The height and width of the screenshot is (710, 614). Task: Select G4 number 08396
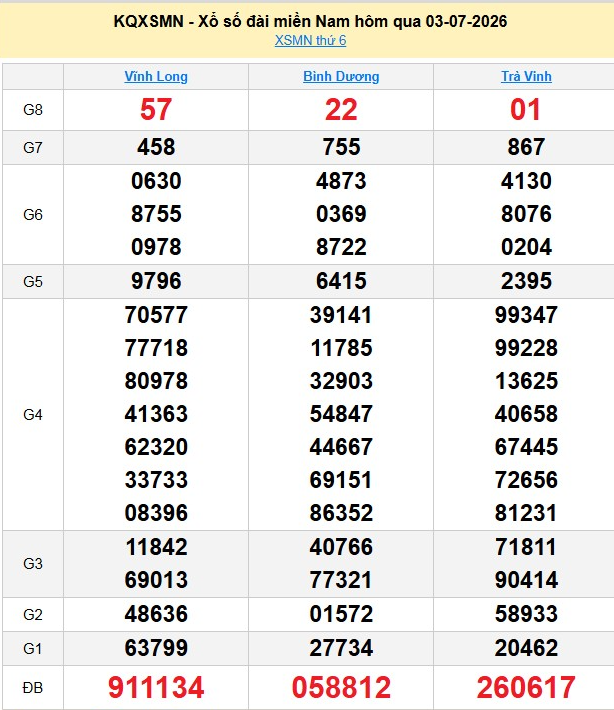tap(156, 513)
